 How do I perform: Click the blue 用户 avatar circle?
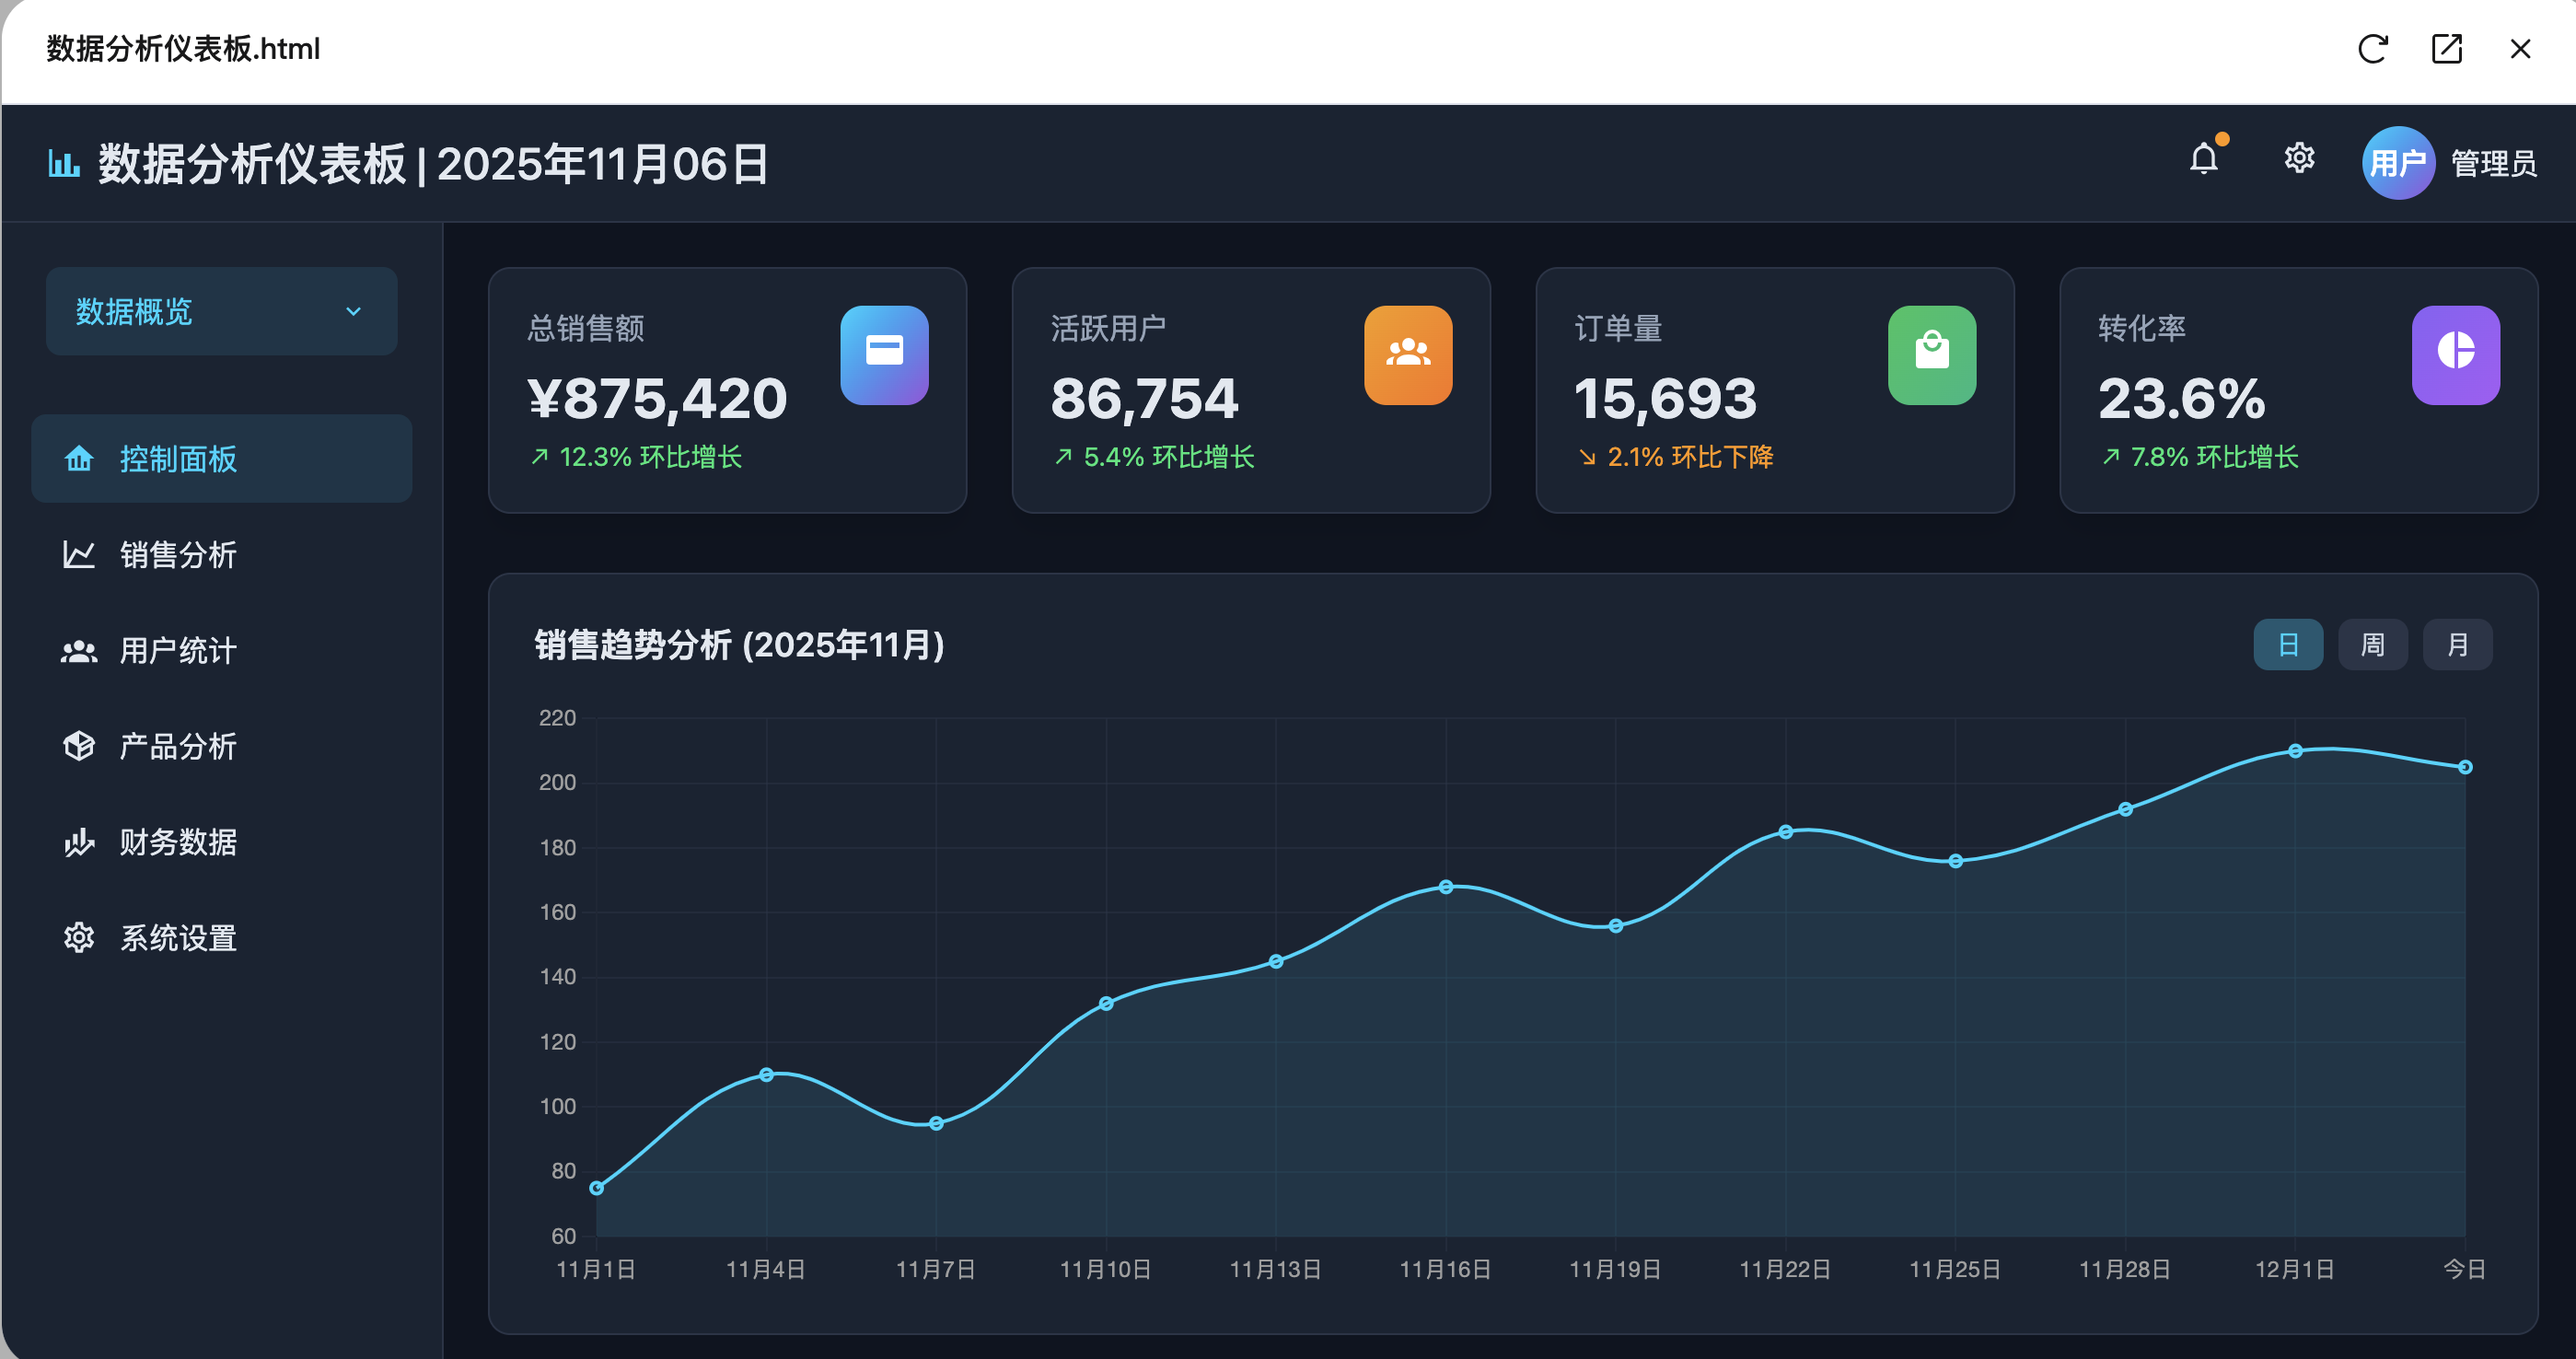point(2397,163)
